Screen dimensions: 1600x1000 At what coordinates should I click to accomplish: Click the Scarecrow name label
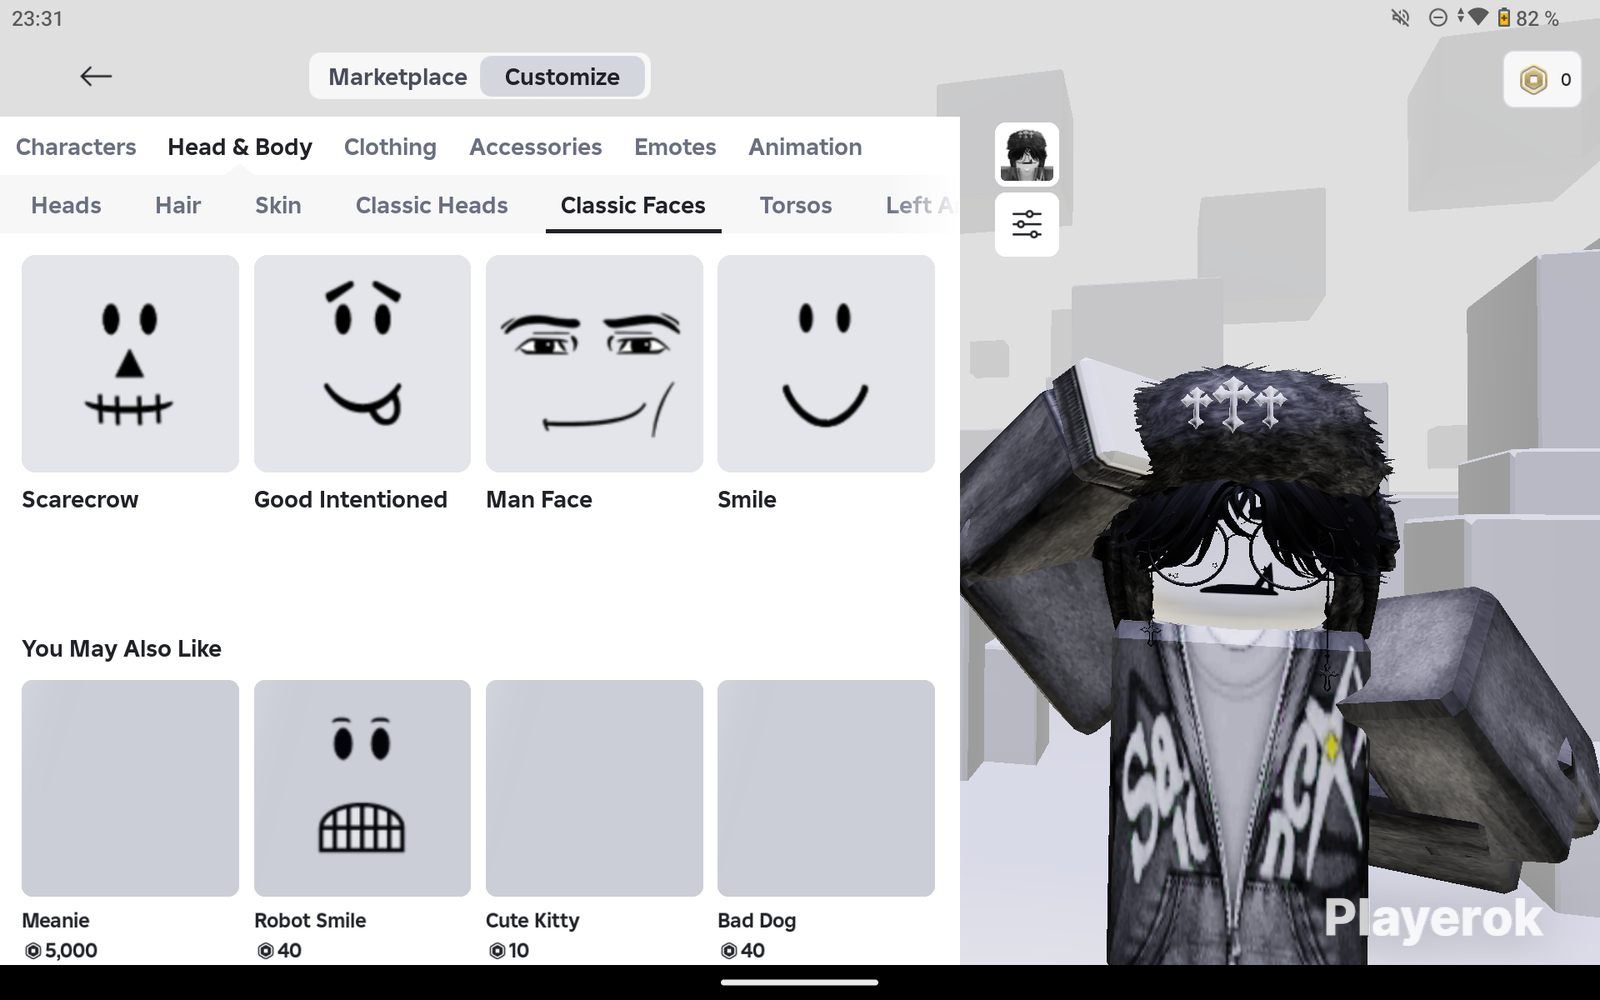pos(80,500)
